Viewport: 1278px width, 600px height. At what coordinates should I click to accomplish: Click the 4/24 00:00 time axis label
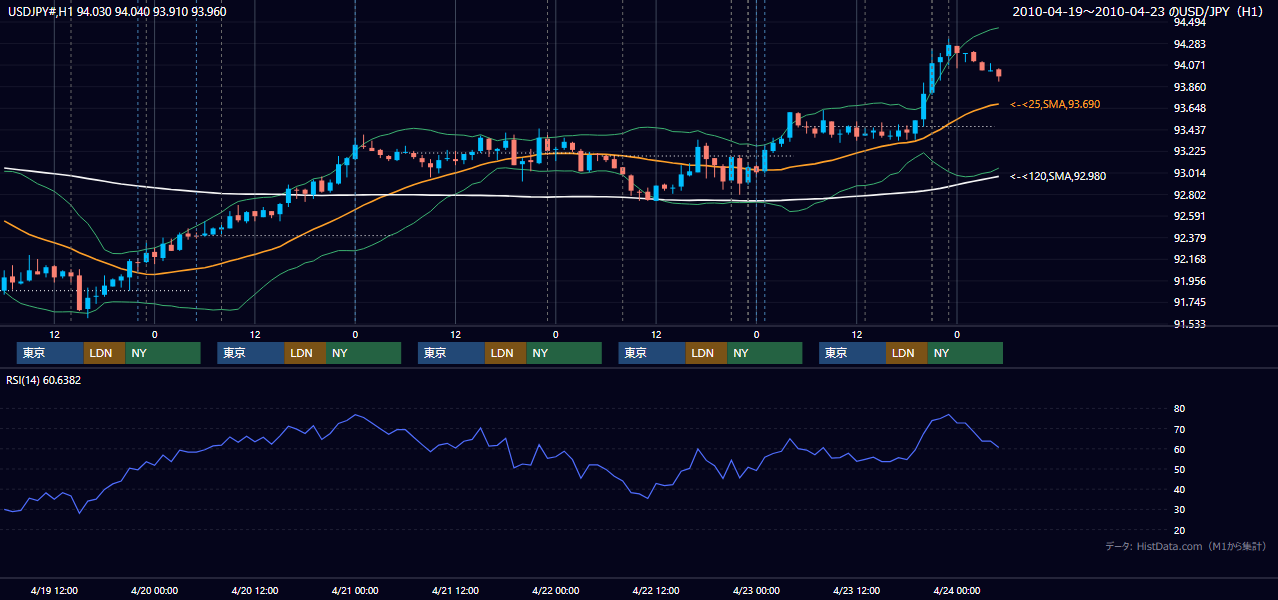(956, 591)
